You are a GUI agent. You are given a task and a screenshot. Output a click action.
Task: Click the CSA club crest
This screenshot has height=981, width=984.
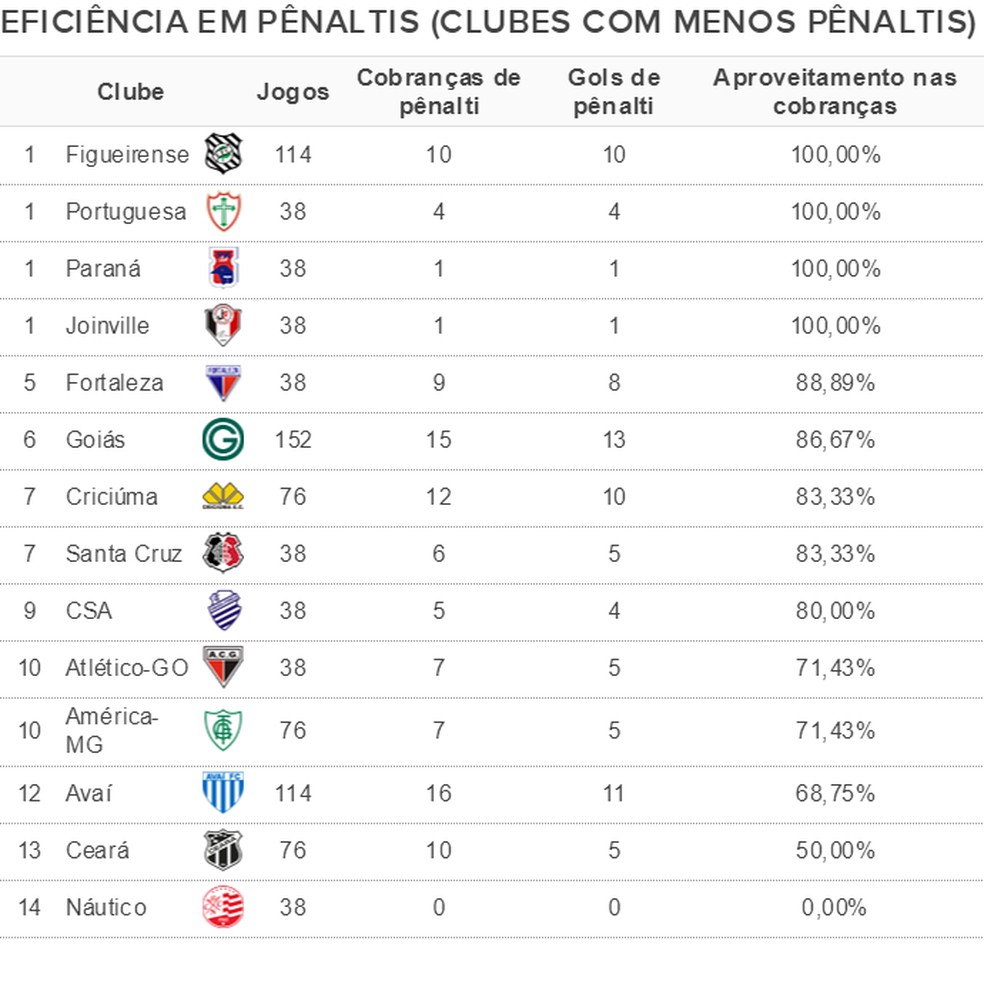pos(223,610)
